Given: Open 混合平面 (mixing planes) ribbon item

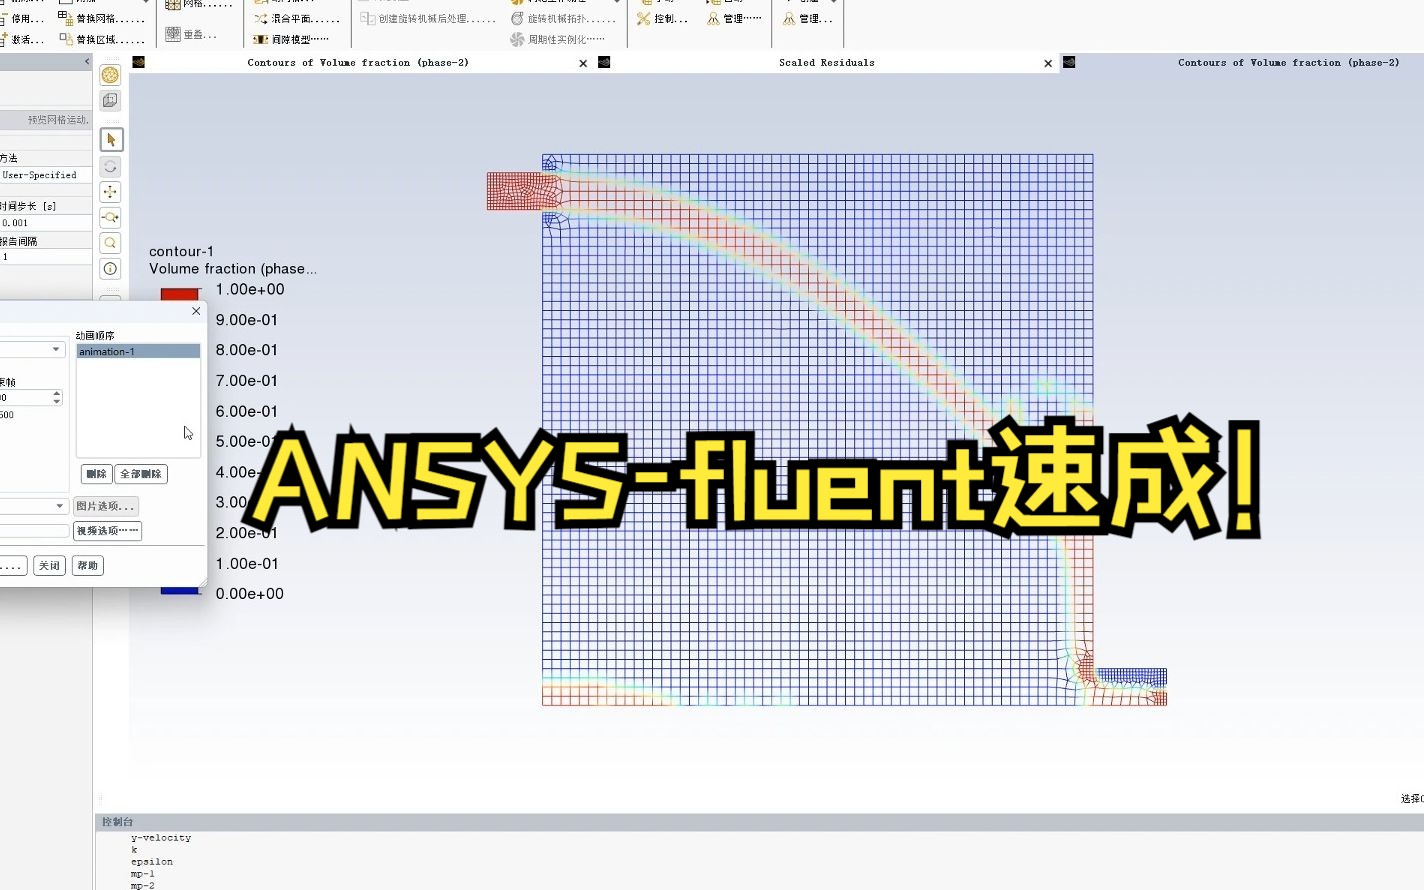Looking at the screenshot, I should [x=296, y=18].
